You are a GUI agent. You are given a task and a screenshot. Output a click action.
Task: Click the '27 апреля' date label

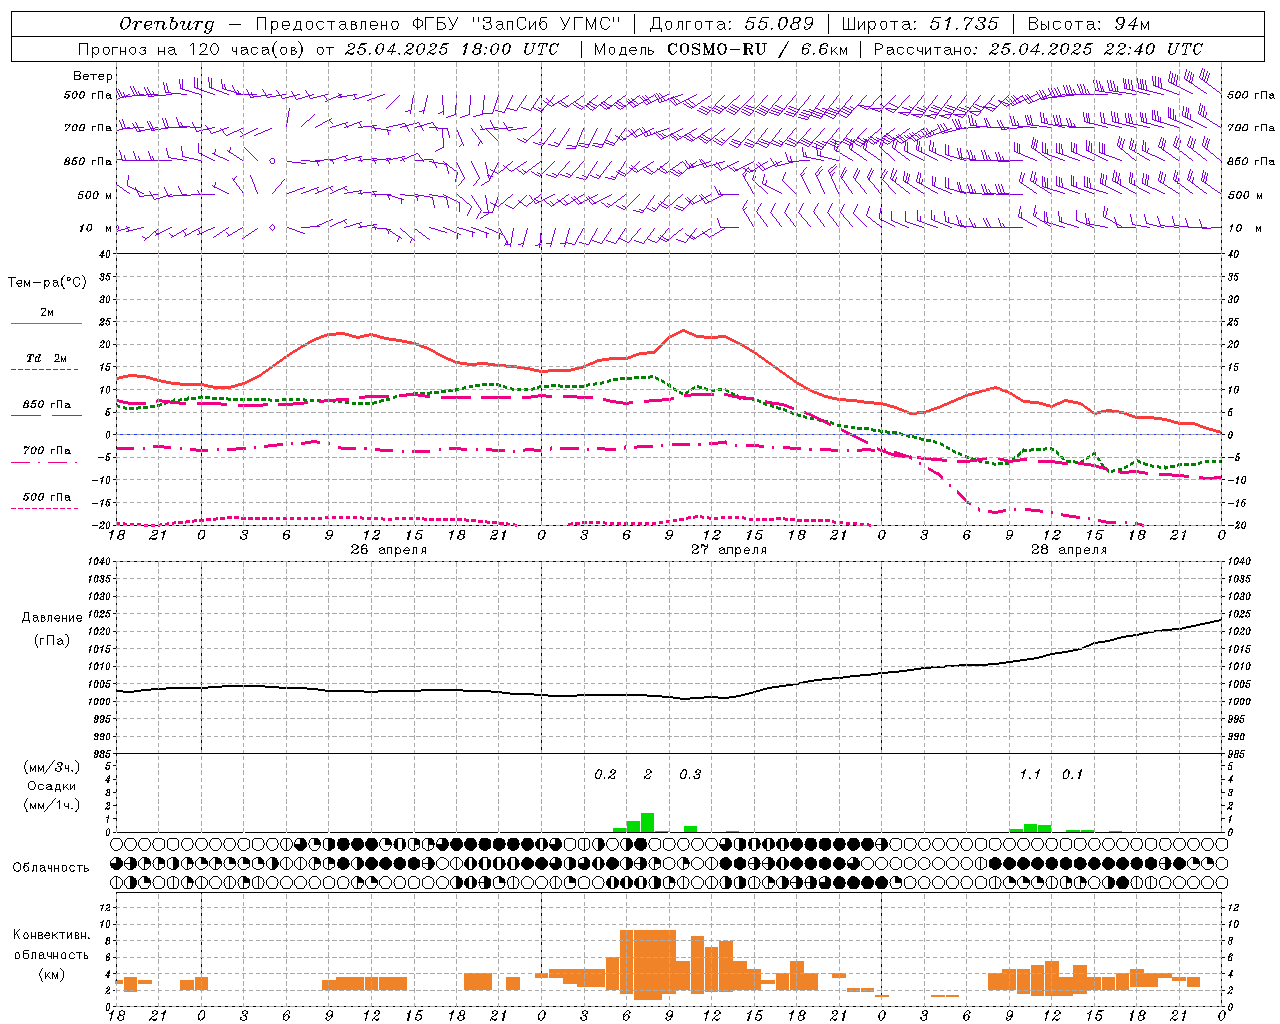click(x=729, y=550)
